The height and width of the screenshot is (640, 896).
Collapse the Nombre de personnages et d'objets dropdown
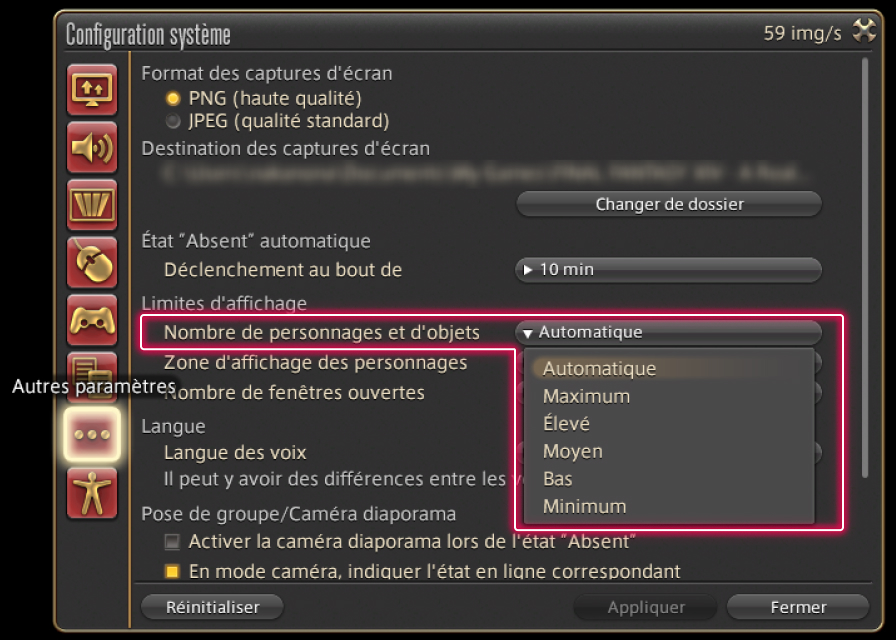pos(668,332)
